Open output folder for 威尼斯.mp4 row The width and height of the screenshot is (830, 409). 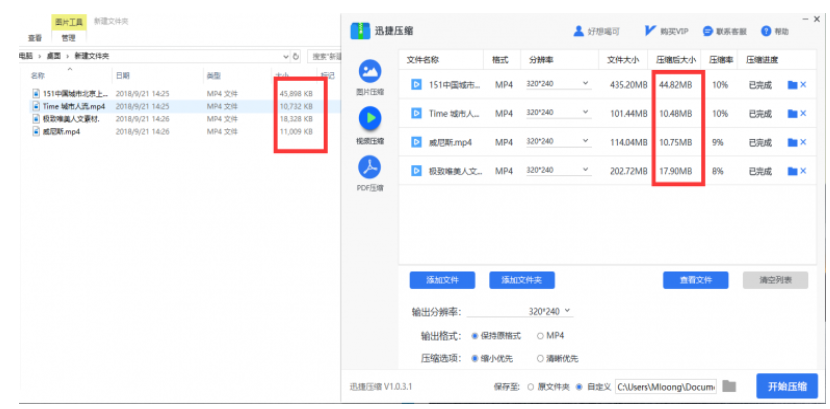pyautogui.click(x=792, y=142)
